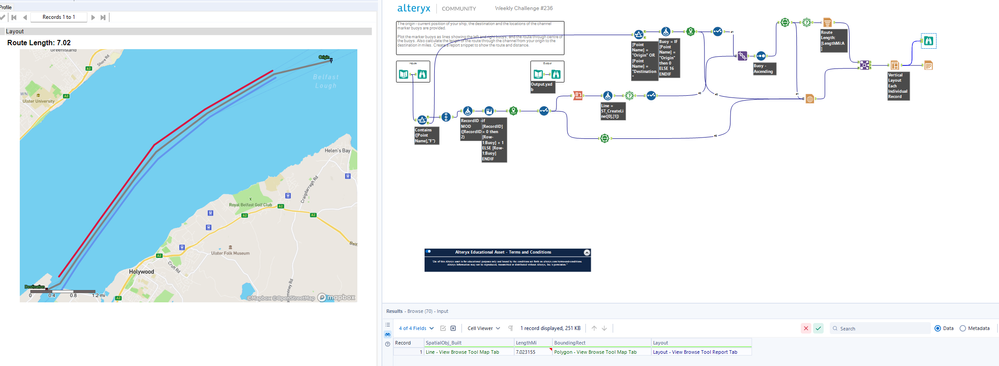Go to next record page arrow
This screenshot has width=999, height=366.
click(x=93, y=17)
